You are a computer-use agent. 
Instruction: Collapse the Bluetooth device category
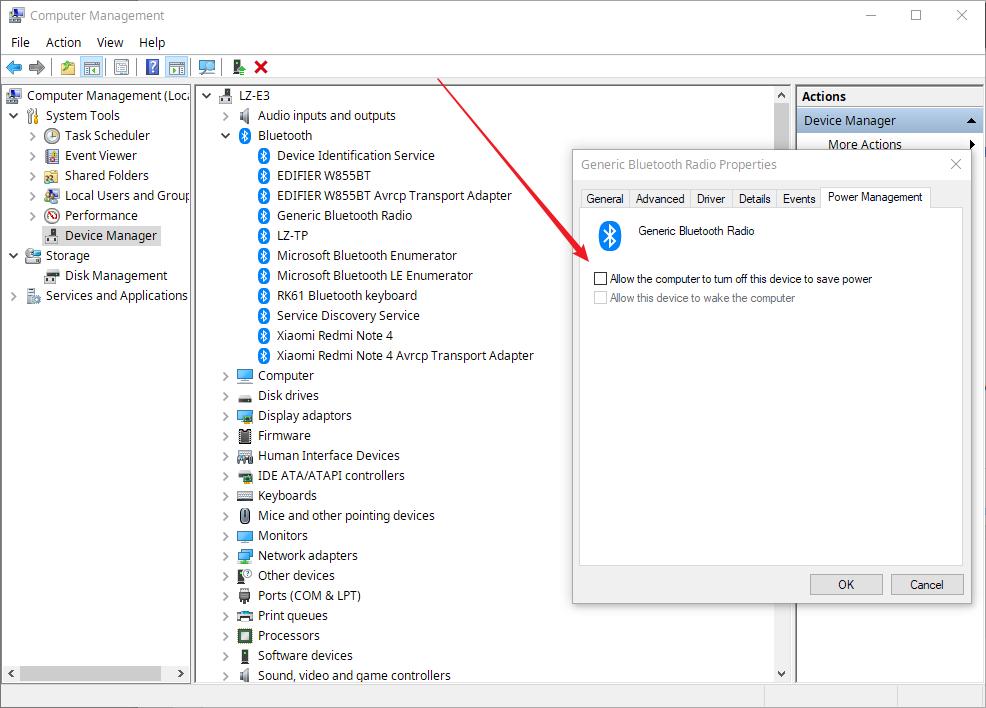tap(226, 136)
